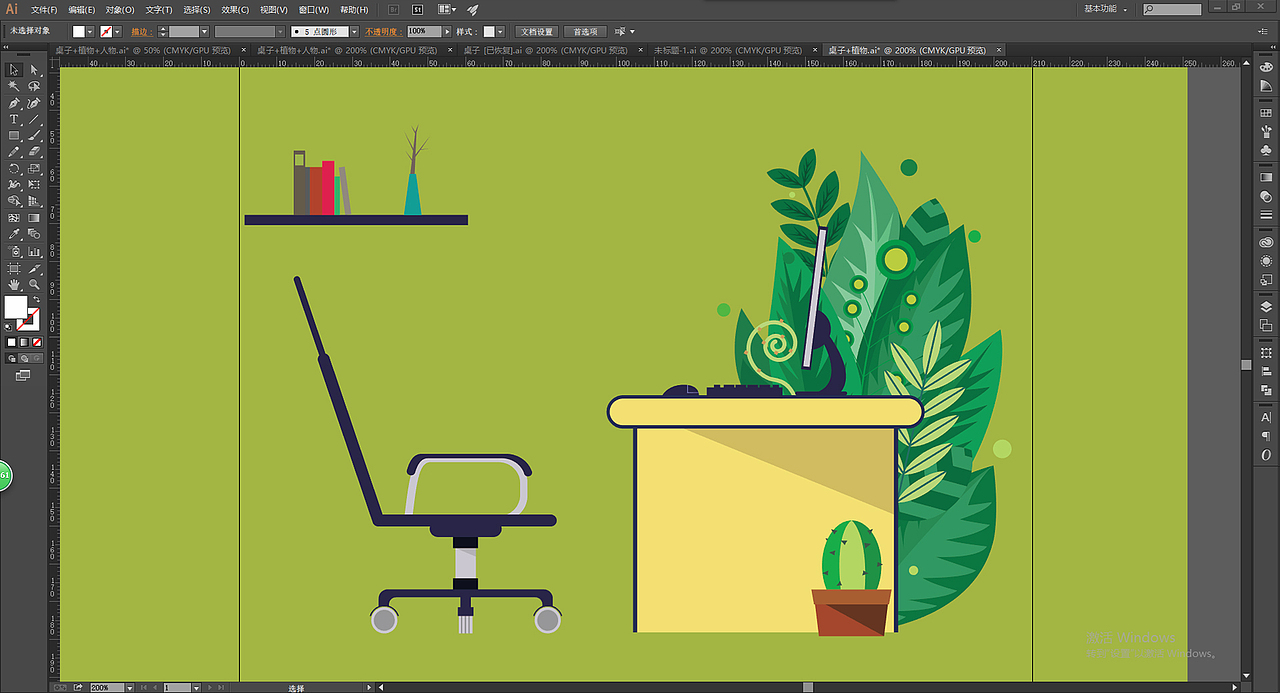Select the Gradient tool
Image resolution: width=1280 pixels, height=693 pixels.
coord(33,217)
